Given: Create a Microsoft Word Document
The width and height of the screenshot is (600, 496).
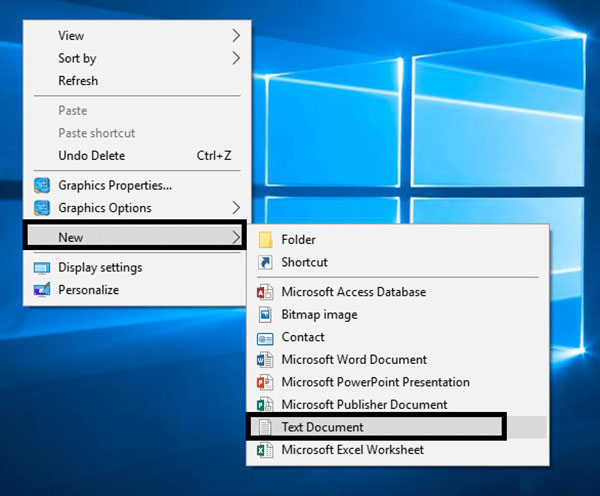Looking at the screenshot, I should pos(398,360).
